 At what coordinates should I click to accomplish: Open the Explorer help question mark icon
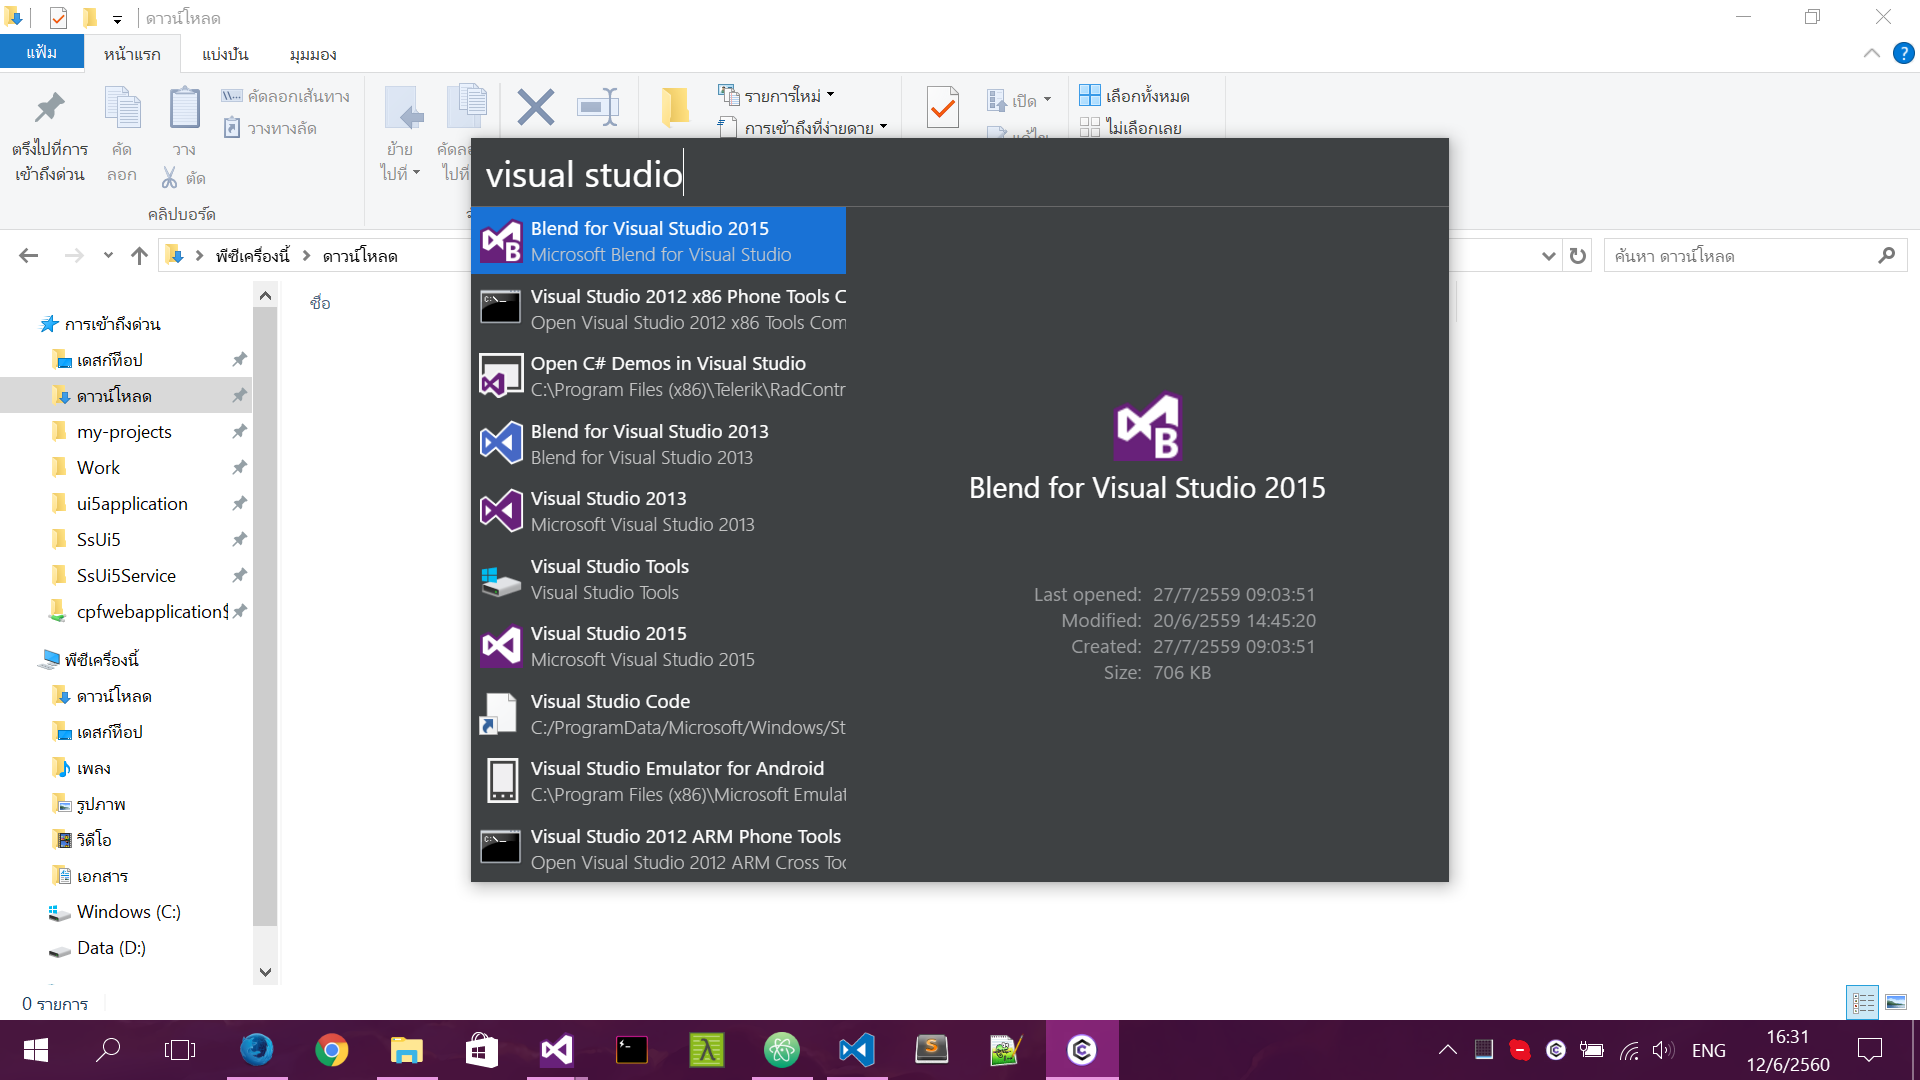click(x=1903, y=53)
